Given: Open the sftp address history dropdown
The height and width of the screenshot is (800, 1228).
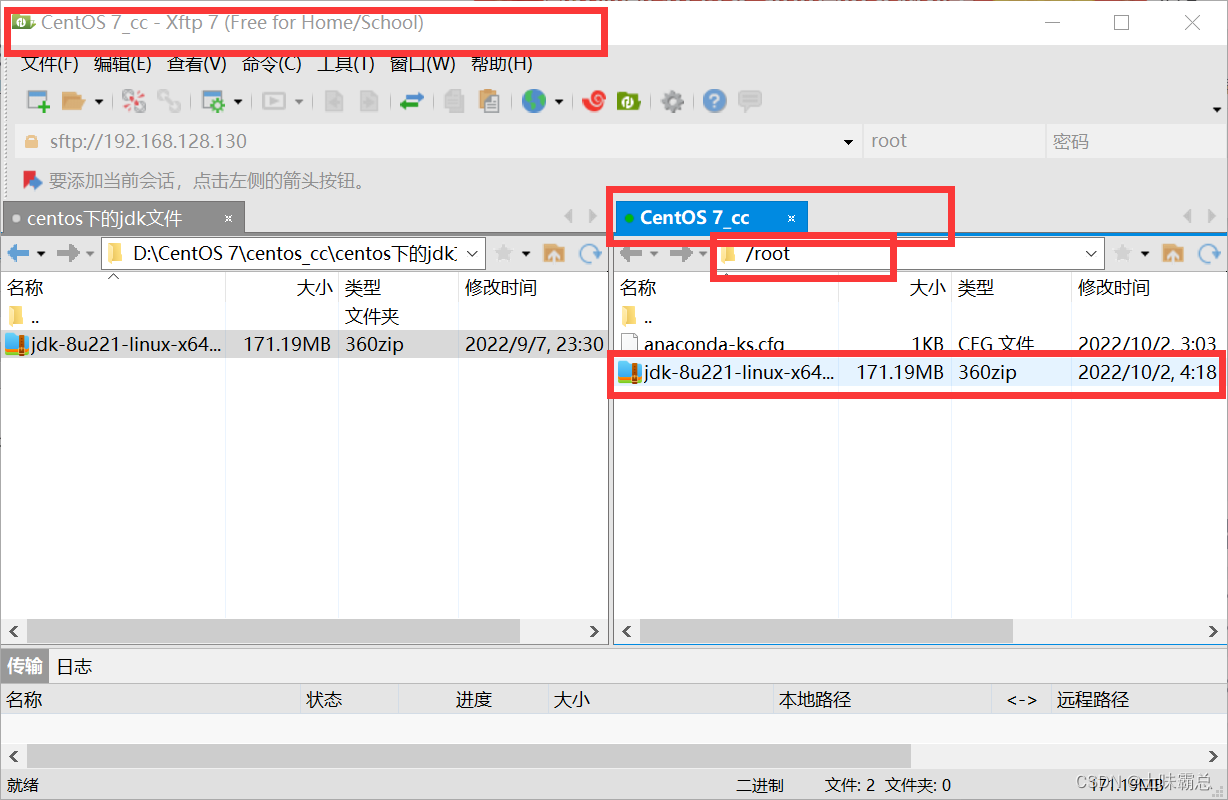Looking at the screenshot, I should click(x=847, y=140).
